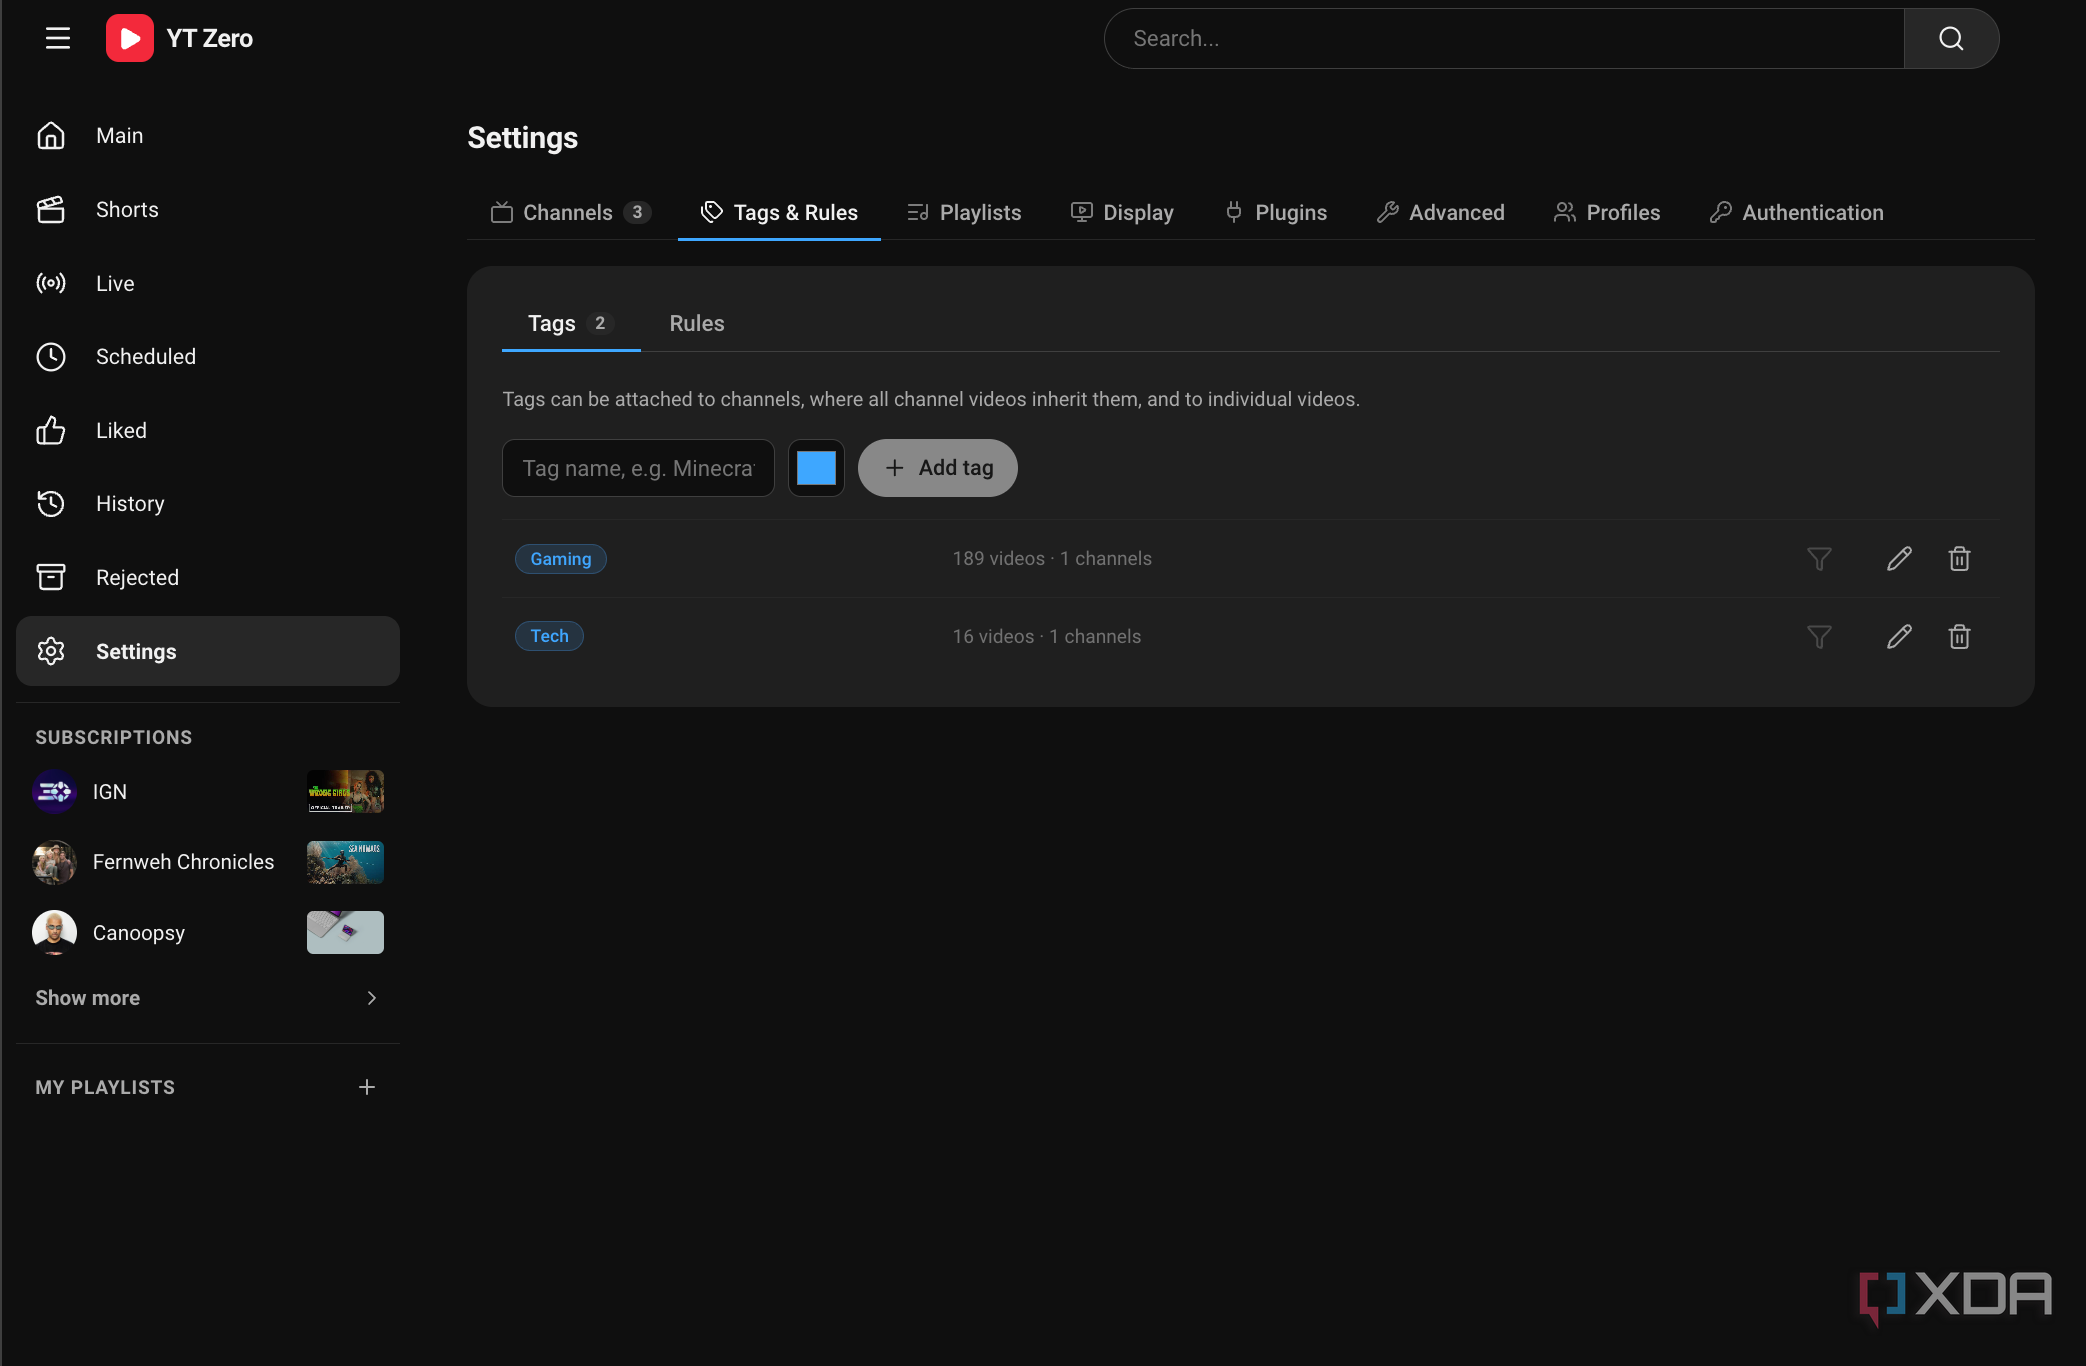Image resolution: width=2086 pixels, height=1366 pixels.
Task: Open the Live section
Action: pos(208,283)
